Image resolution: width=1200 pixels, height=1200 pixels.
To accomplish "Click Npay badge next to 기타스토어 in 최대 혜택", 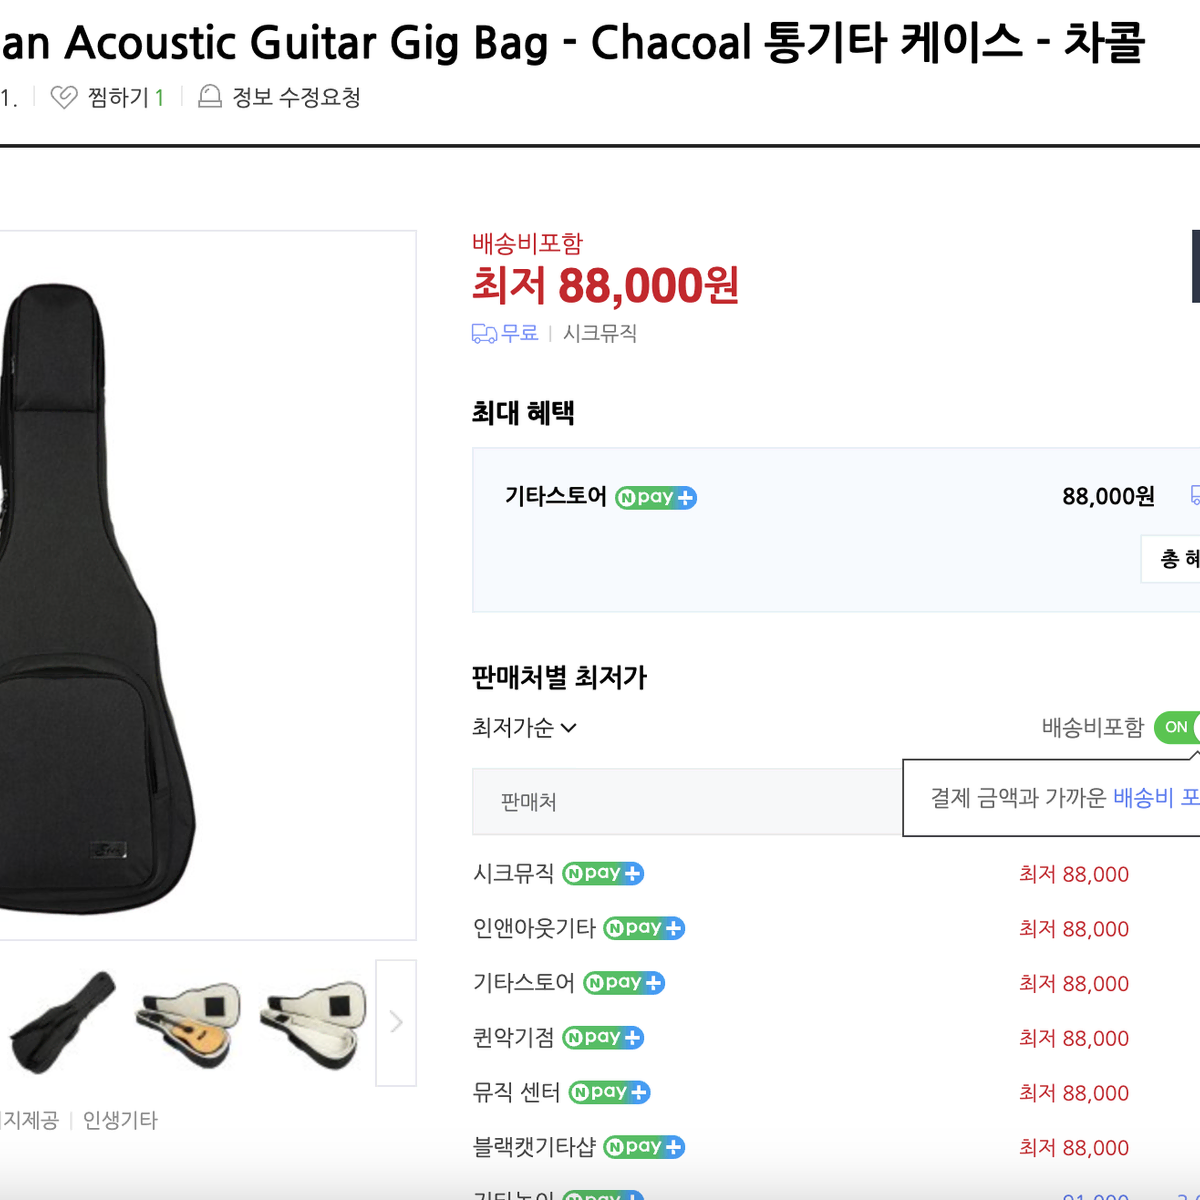I will click(656, 497).
